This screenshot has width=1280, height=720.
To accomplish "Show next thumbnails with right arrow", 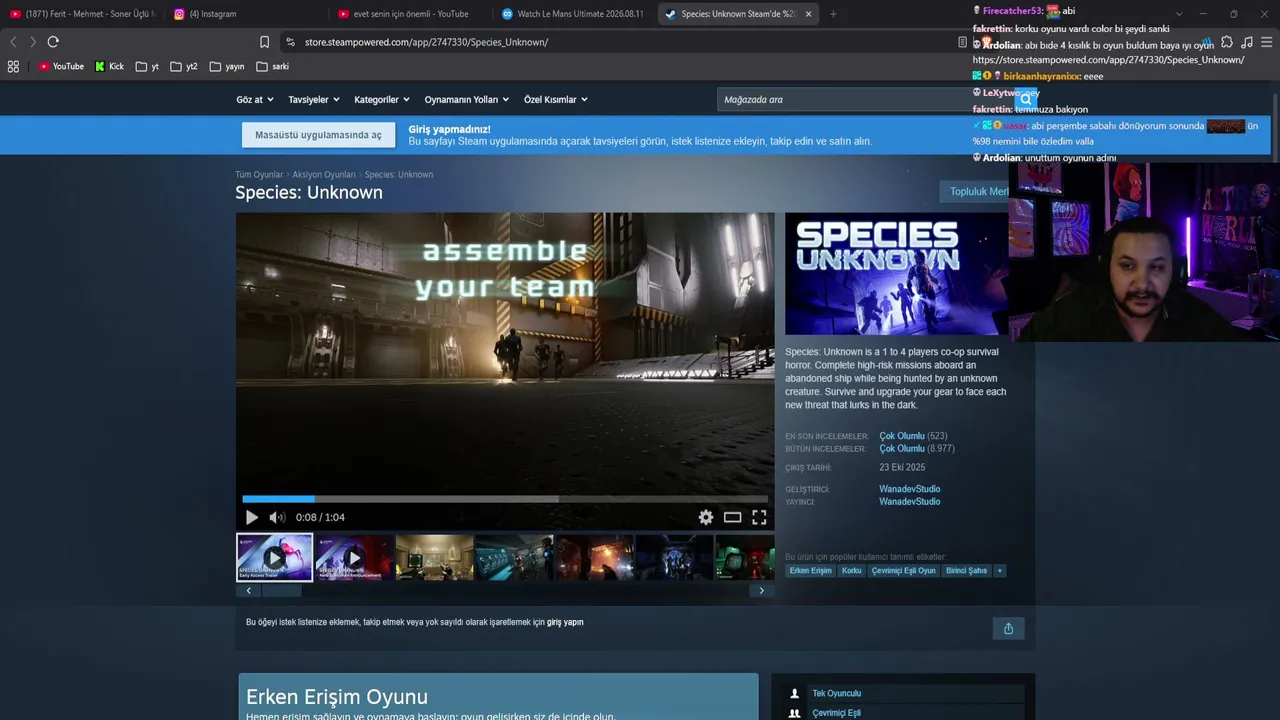I will [x=761, y=591].
